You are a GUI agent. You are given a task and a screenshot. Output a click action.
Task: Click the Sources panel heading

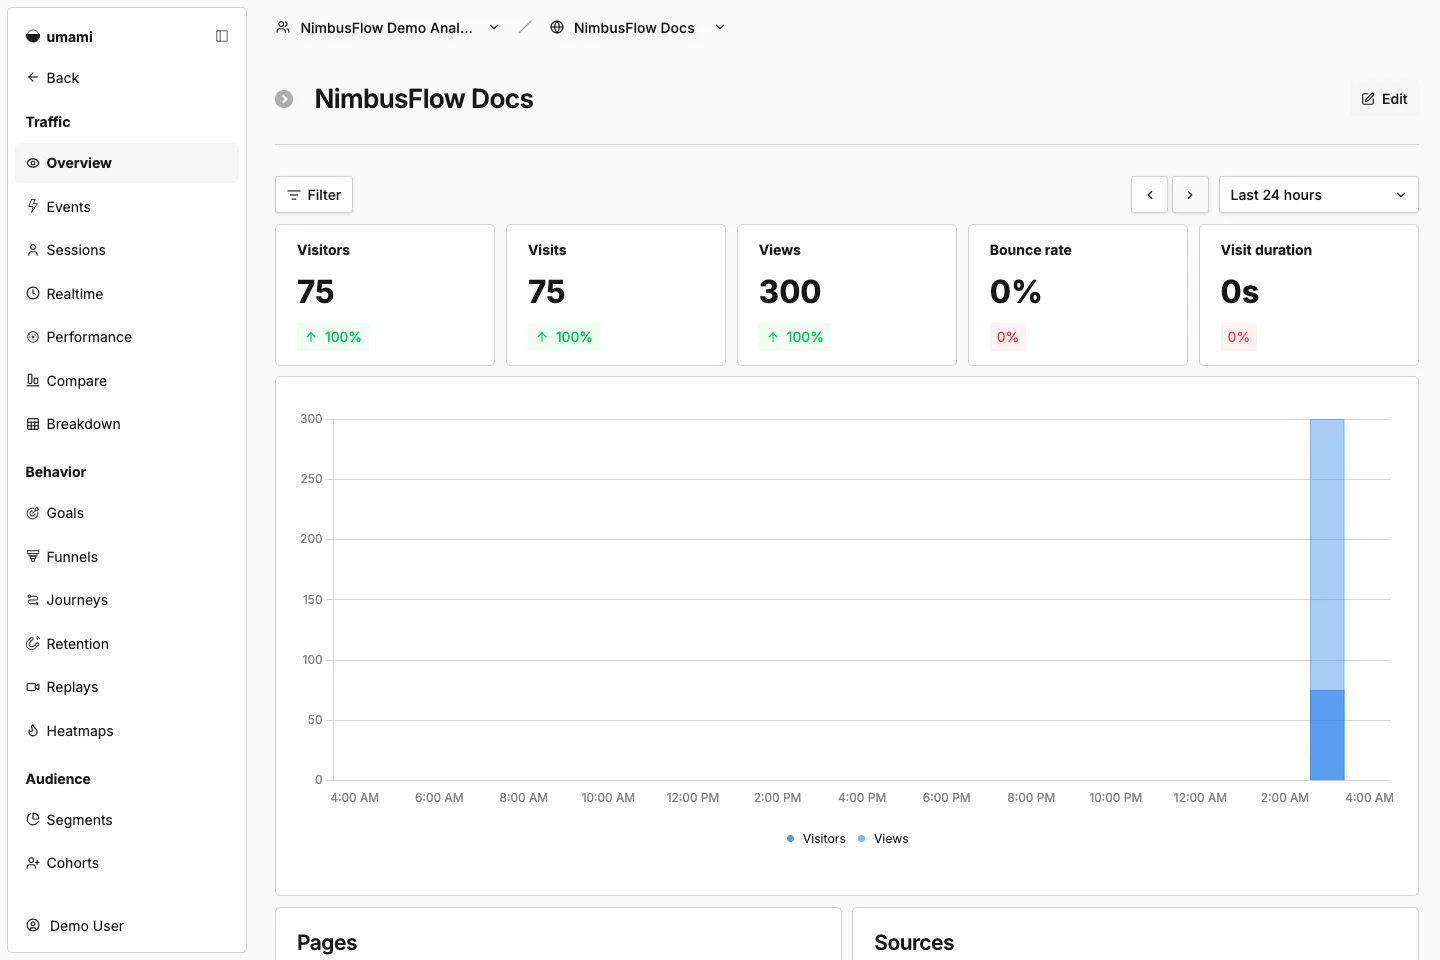click(x=914, y=943)
